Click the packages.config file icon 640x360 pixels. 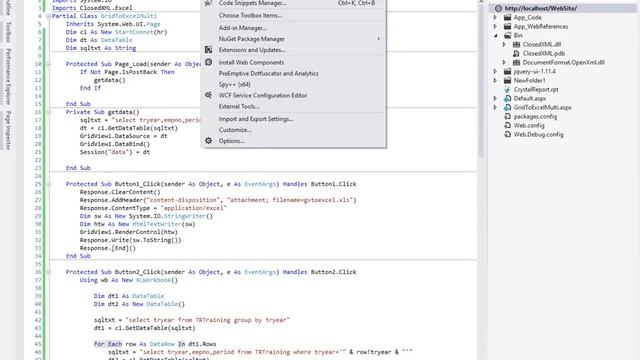[x=507, y=116]
